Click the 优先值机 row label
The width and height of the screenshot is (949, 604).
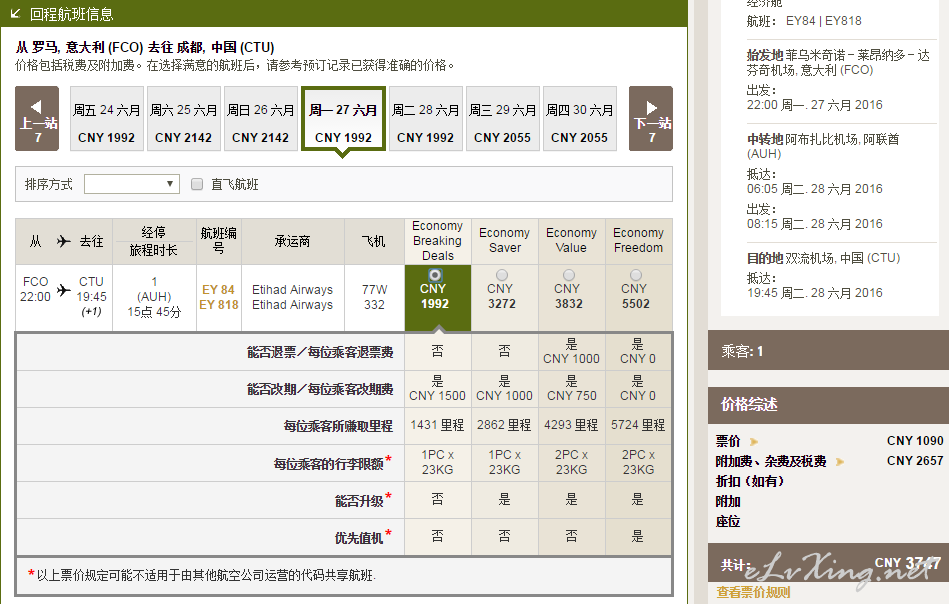point(359,537)
